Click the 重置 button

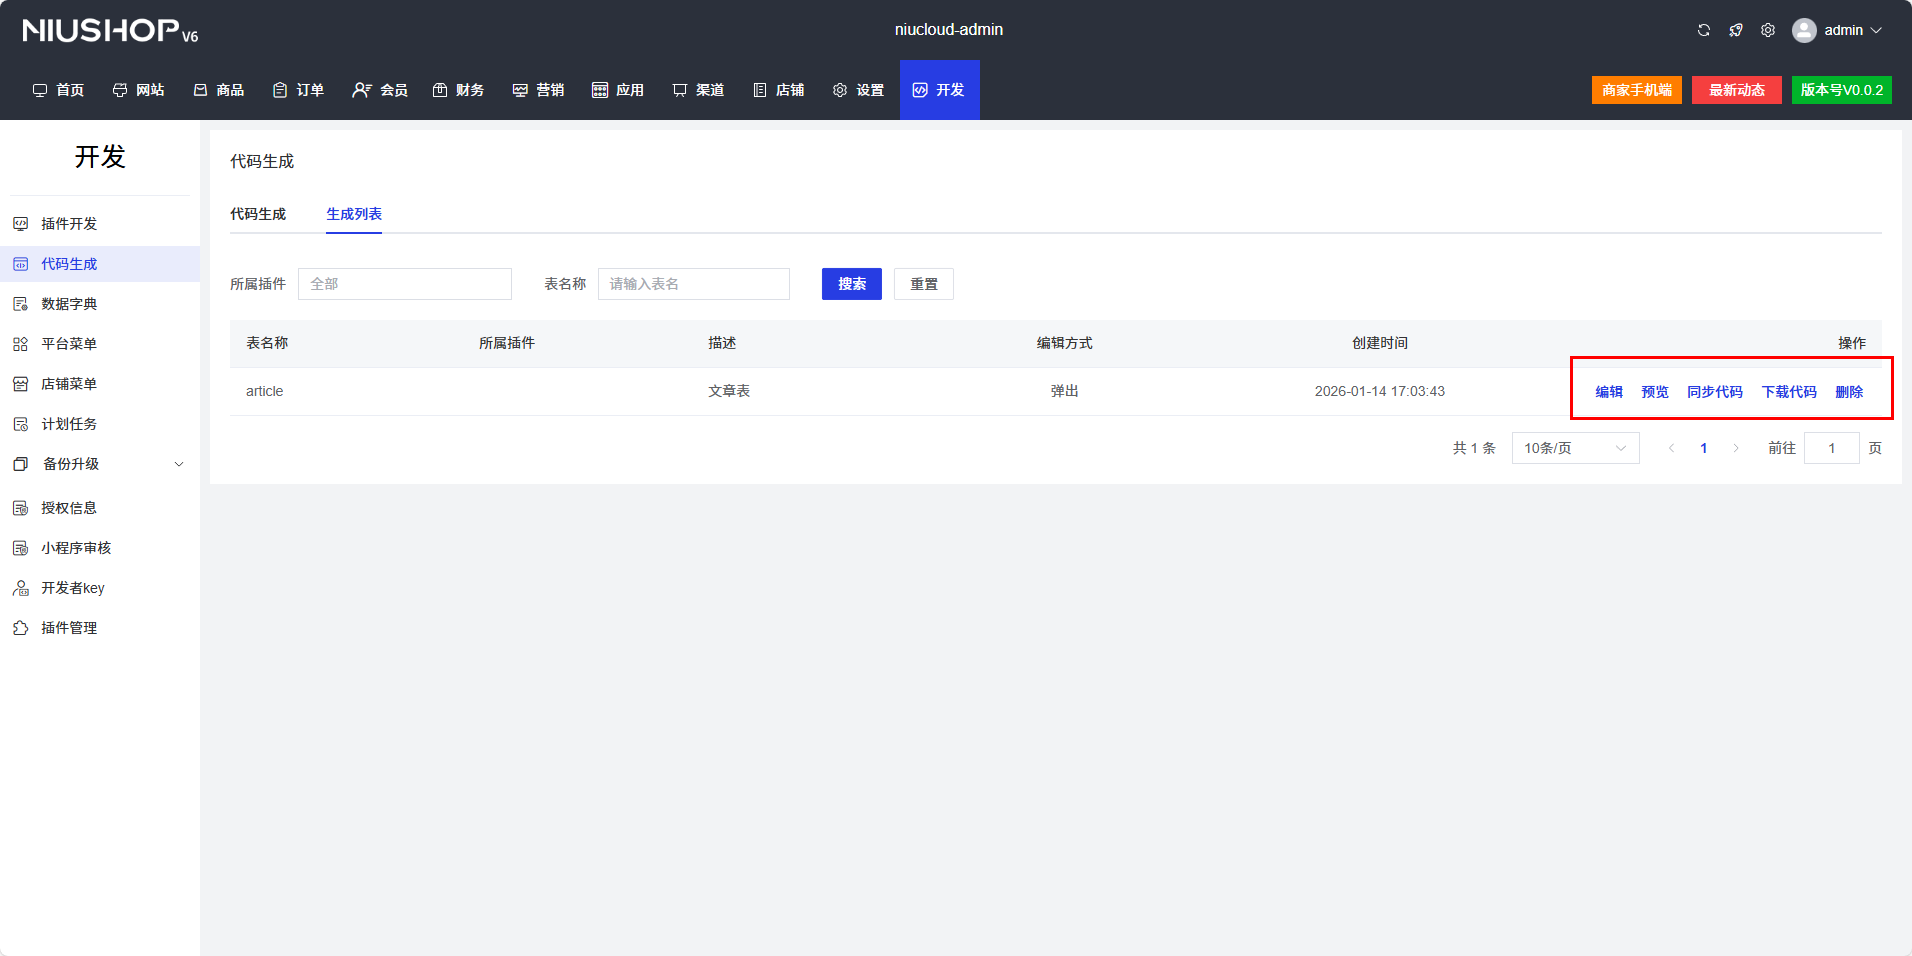pyautogui.click(x=923, y=284)
